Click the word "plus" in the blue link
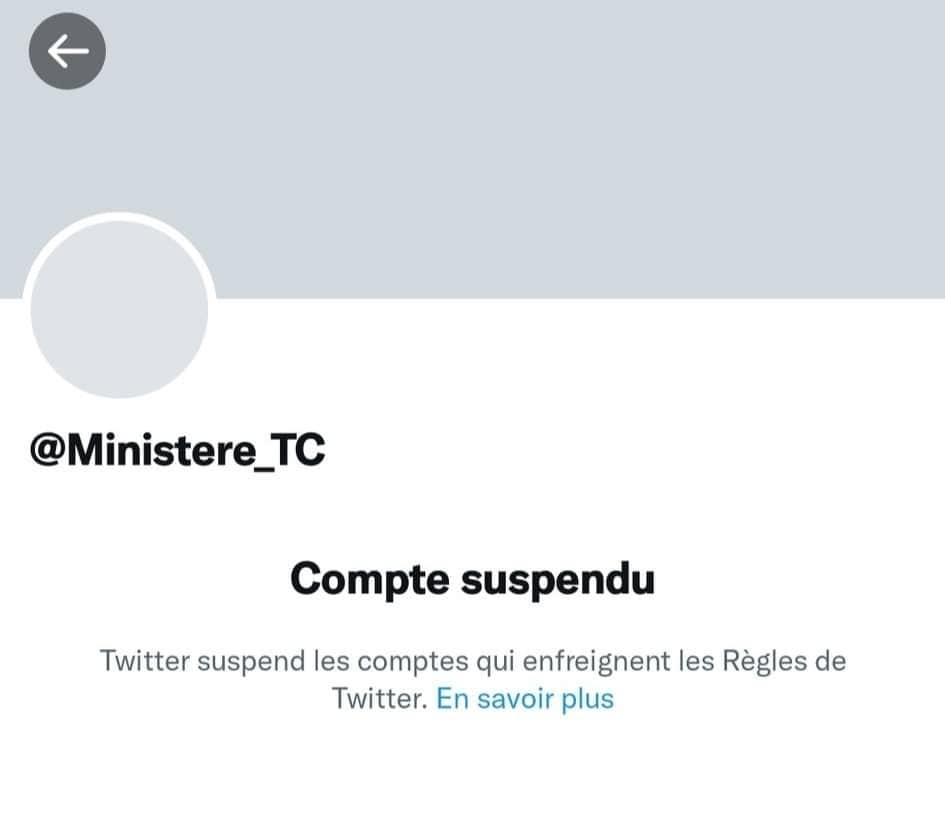945x825 pixels. [588, 700]
